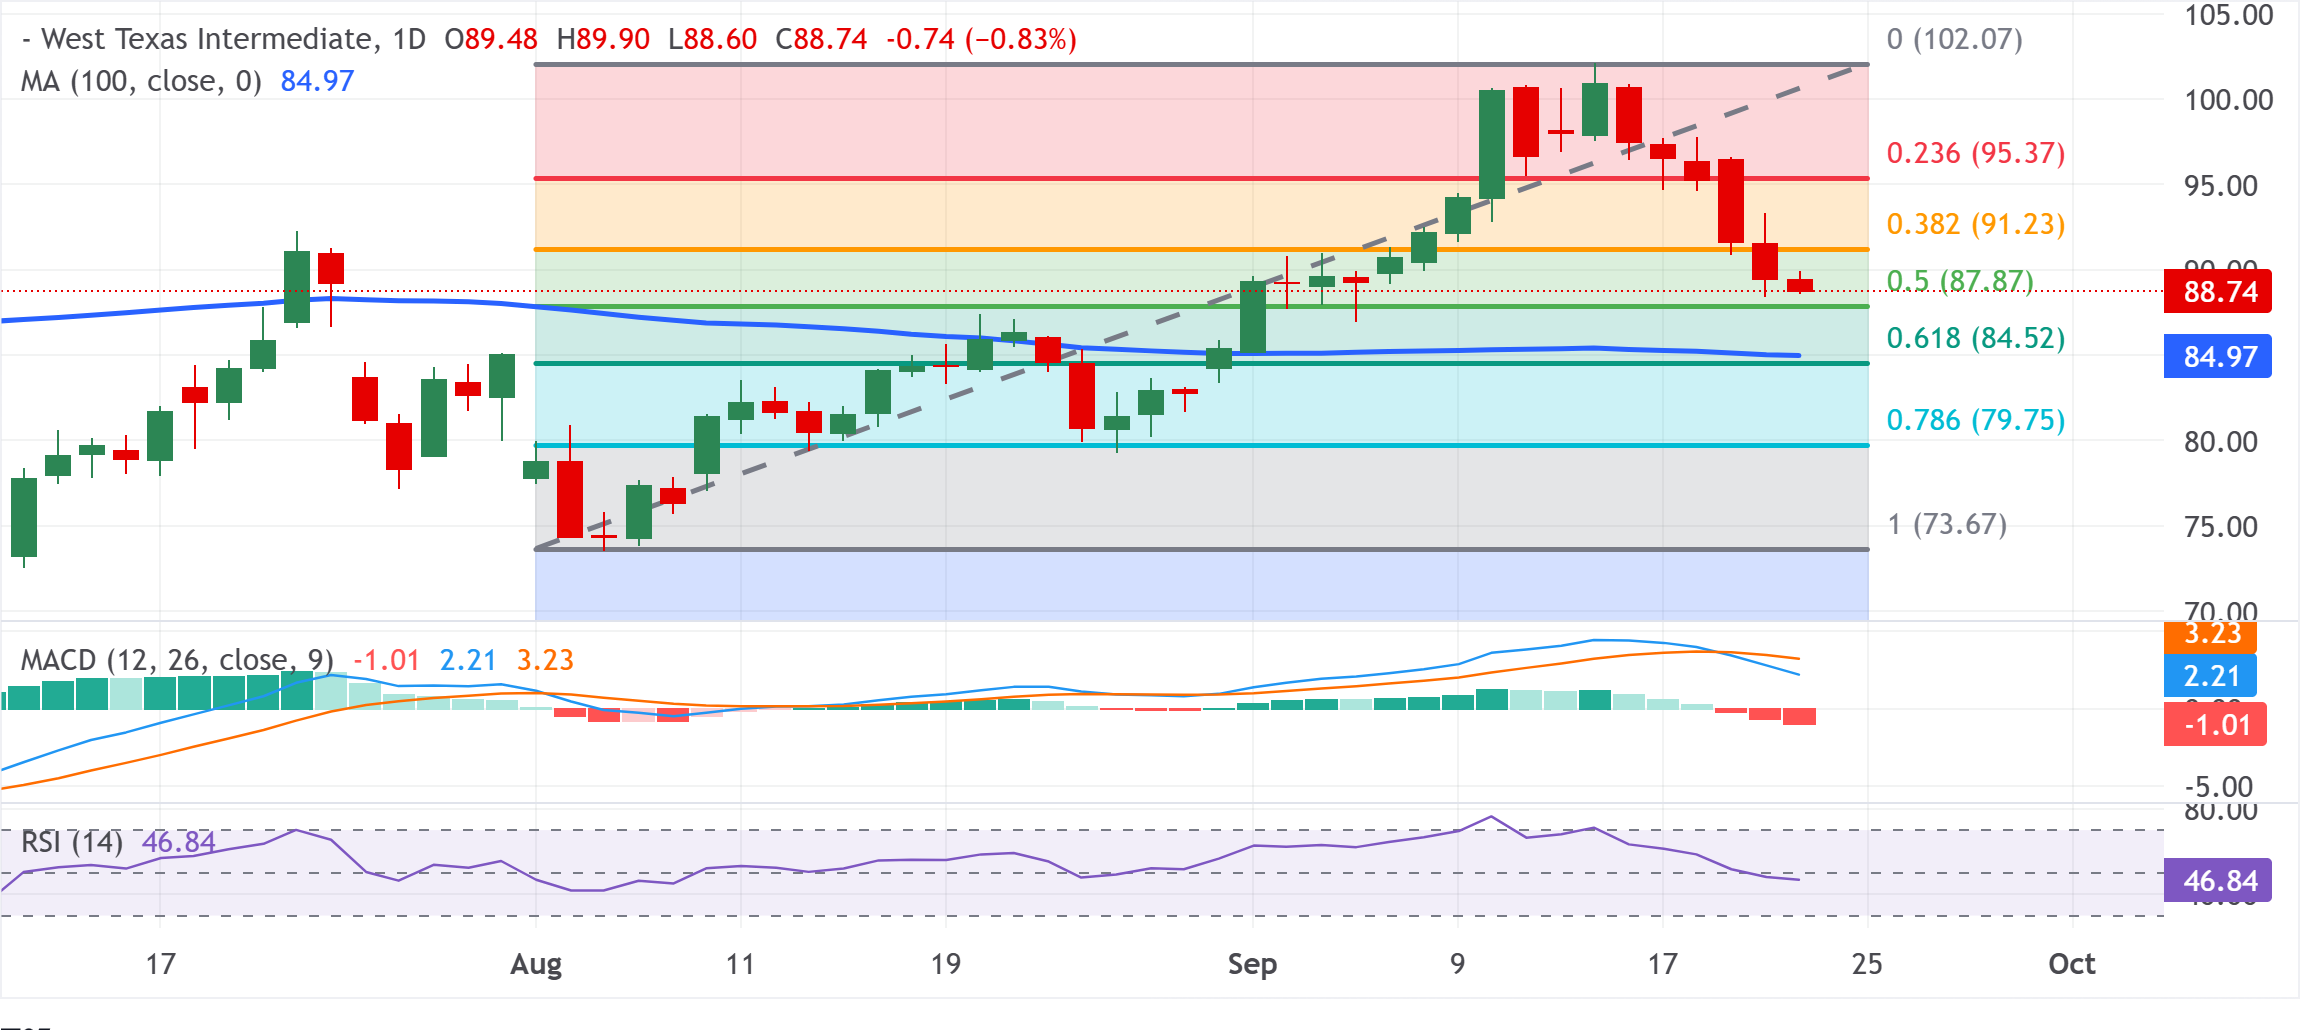The width and height of the screenshot is (2300, 1030).
Task: Click the MACD legend value 3.23
Action: (x=545, y=660)
